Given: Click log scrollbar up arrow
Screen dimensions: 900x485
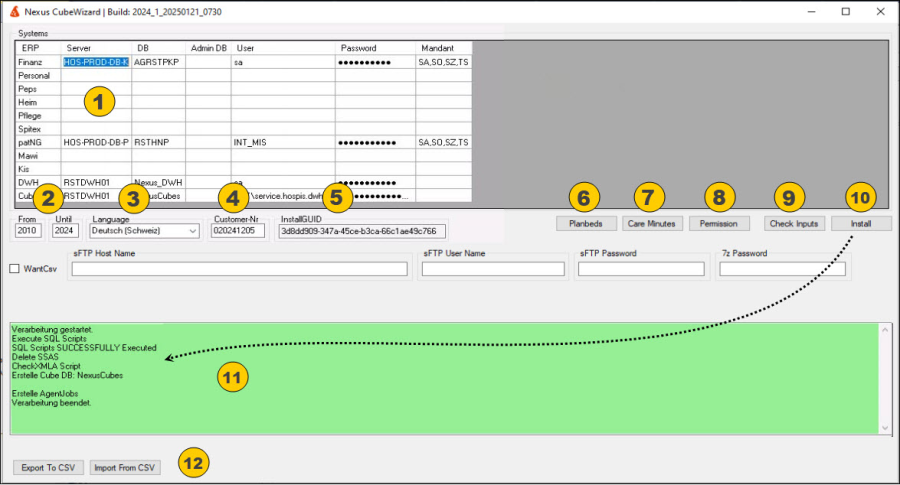Looking at the screenshot, I should (885, 330).
